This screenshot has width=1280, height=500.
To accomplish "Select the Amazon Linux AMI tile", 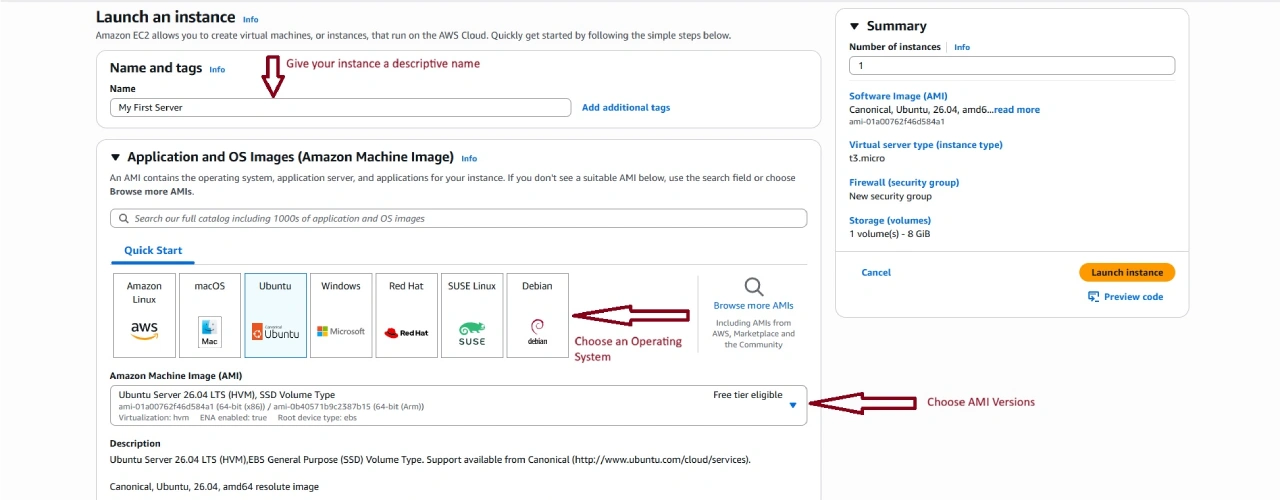I will (x=144, y=315).
